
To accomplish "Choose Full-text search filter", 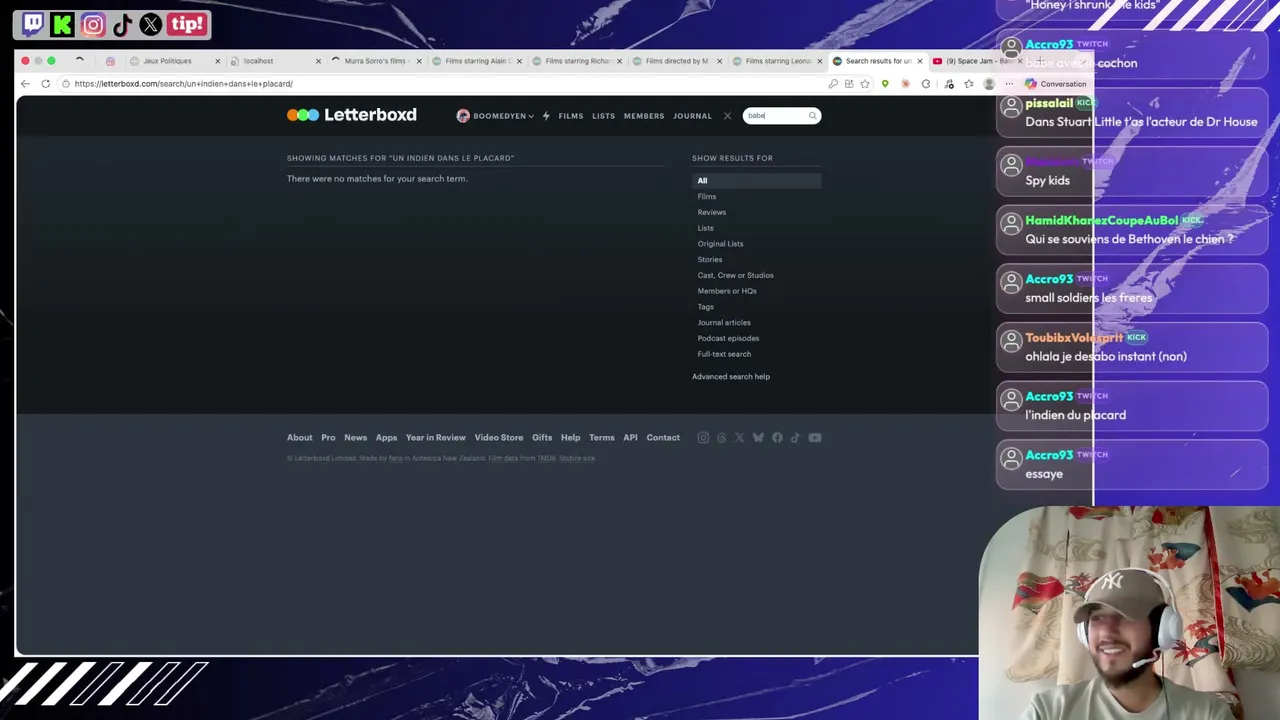I will pyautogui.click(x=725, y=354).
